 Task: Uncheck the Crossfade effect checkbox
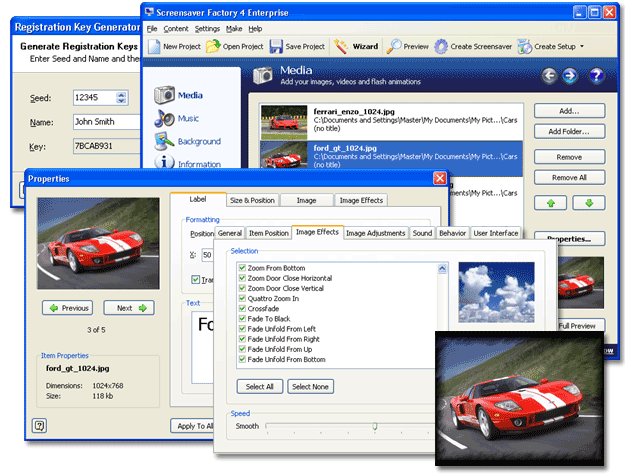(241, 309)
